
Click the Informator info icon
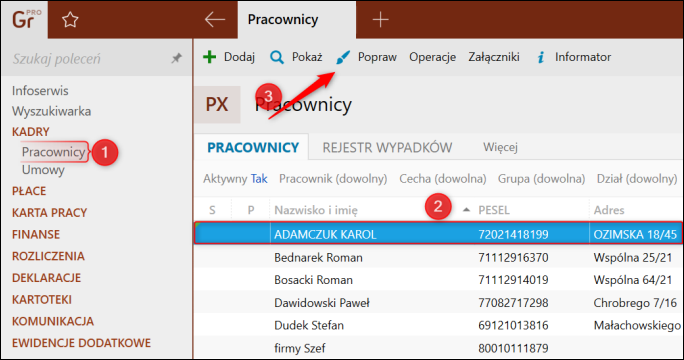(540, 57)
